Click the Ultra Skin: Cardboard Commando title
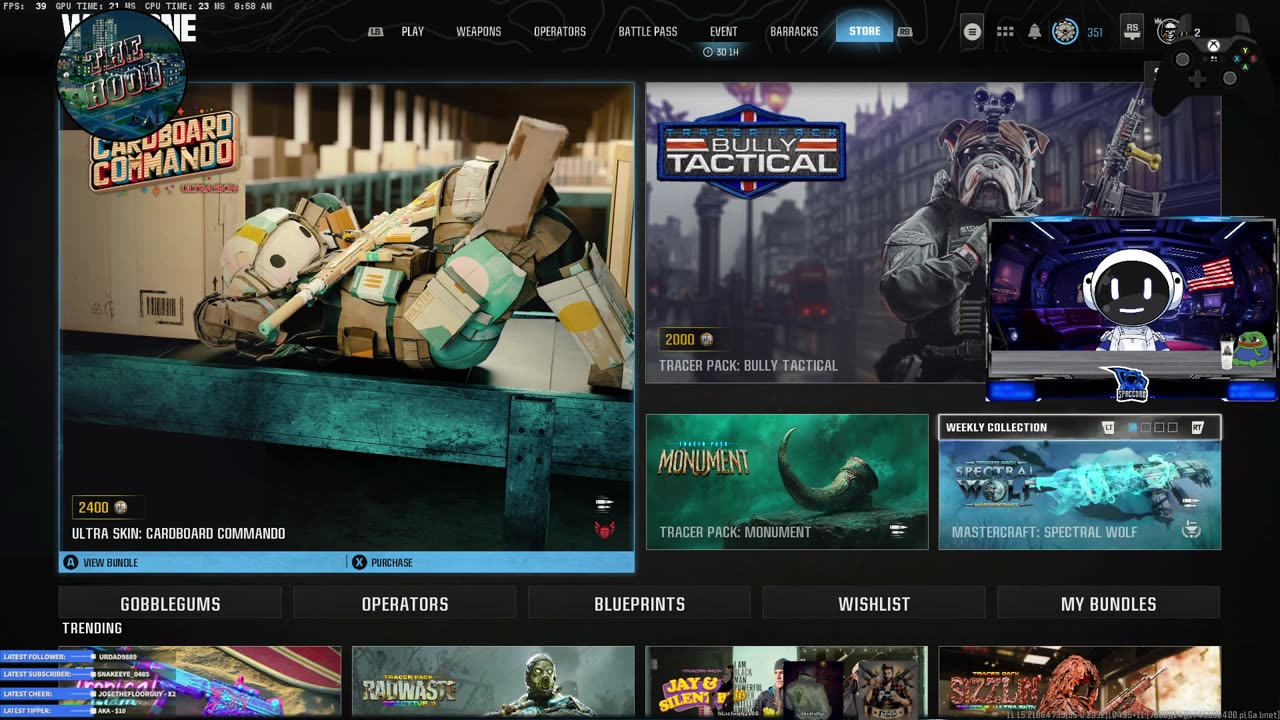1280x720 pixels. (179, 533)
